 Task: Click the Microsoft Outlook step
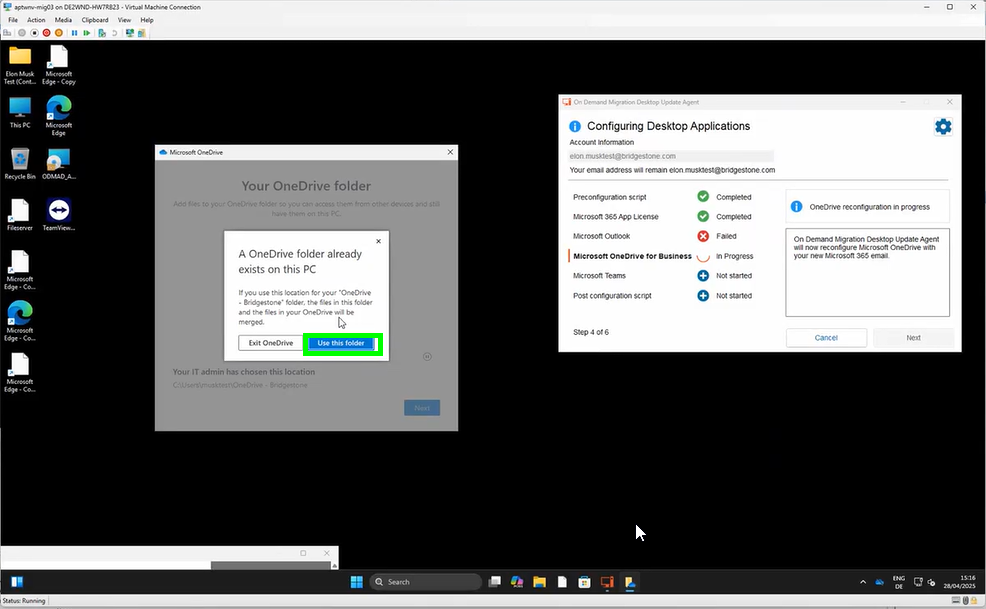601,236
